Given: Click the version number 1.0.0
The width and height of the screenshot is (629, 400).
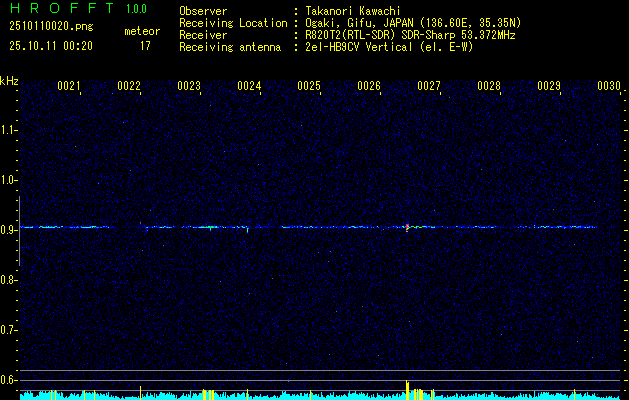Looking at the screenshot, I should 136,8.
